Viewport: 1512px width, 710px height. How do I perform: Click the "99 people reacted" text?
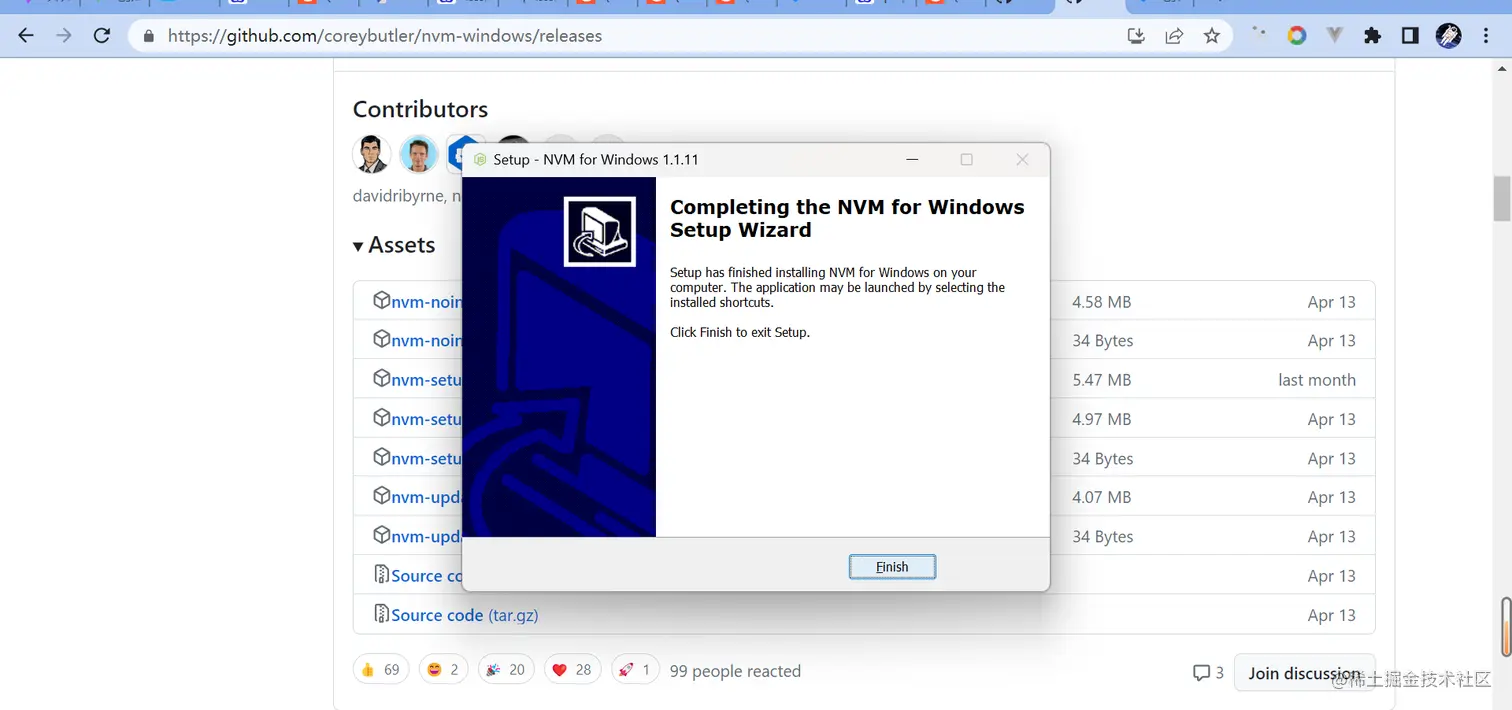[735, 671]
